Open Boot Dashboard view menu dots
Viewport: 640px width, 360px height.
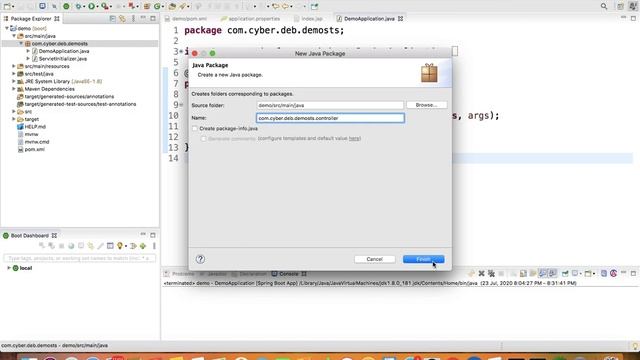(x=154, y=246)
